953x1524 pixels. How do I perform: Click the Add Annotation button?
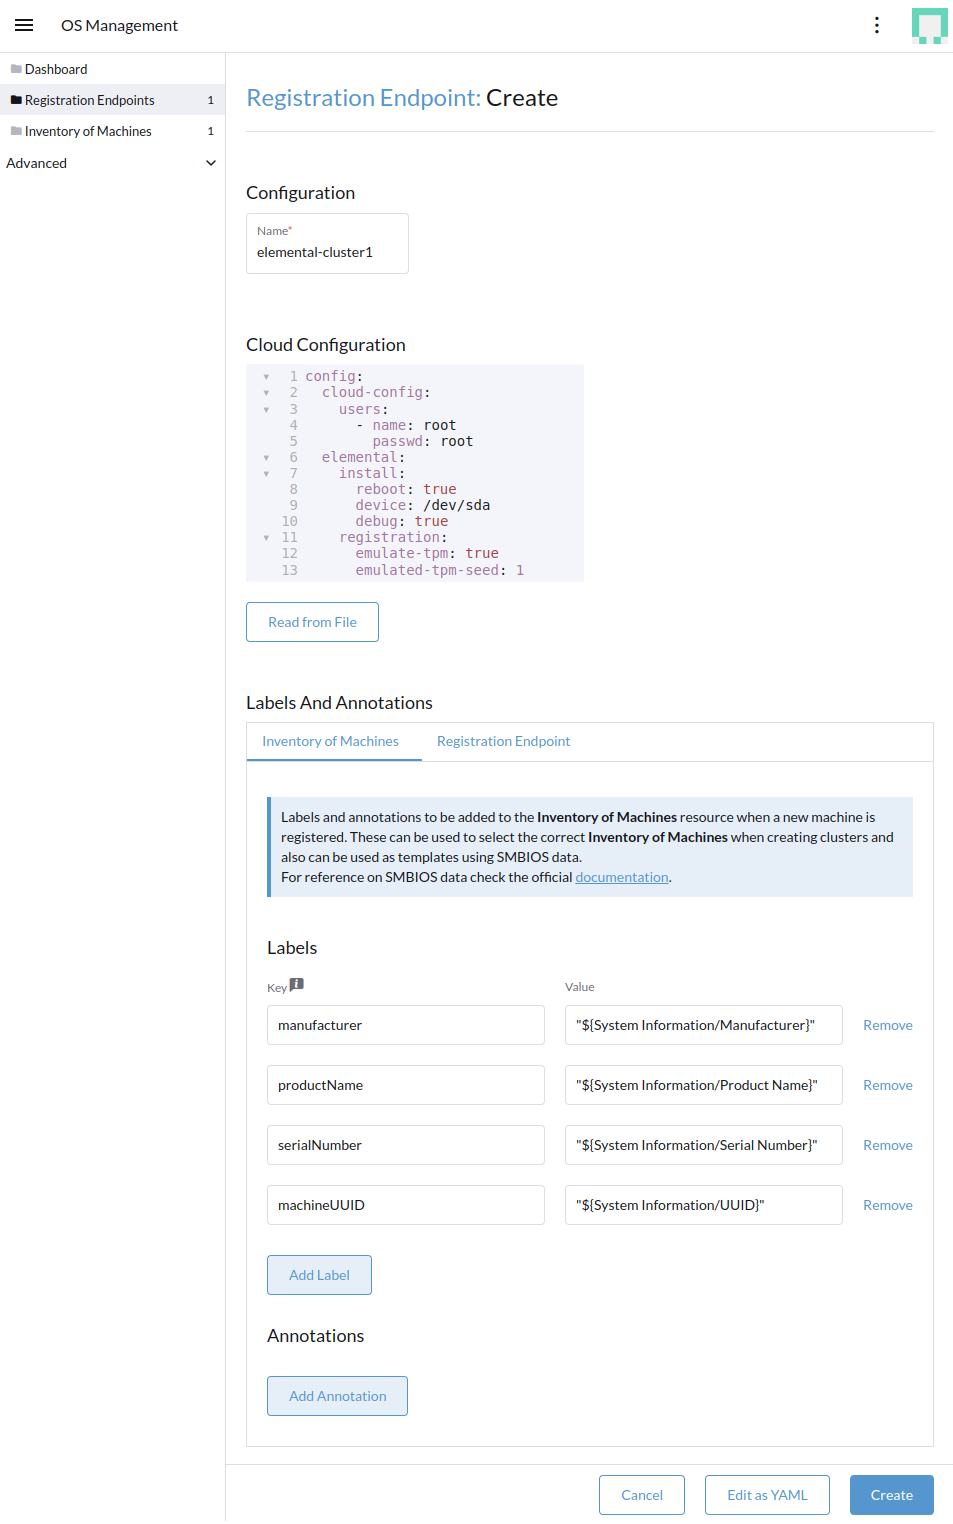point(337,1396)
